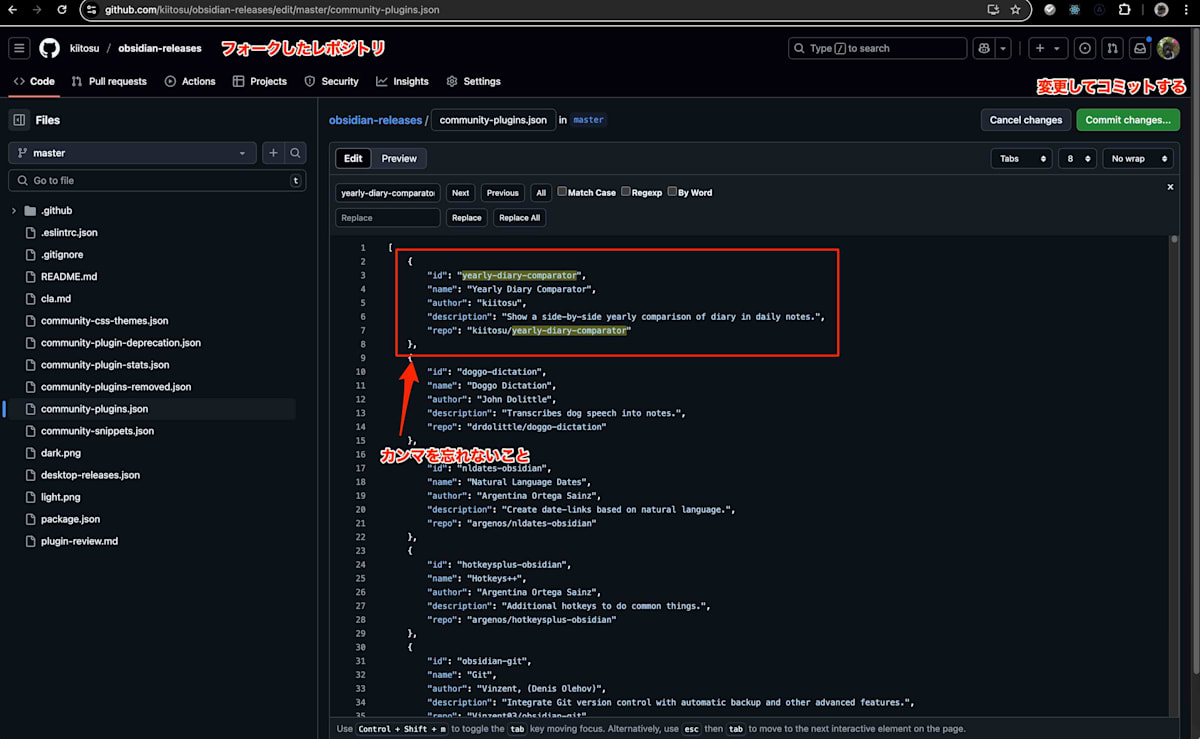
Task: Open GitHub Copilot chat icon
Action: 984,48
